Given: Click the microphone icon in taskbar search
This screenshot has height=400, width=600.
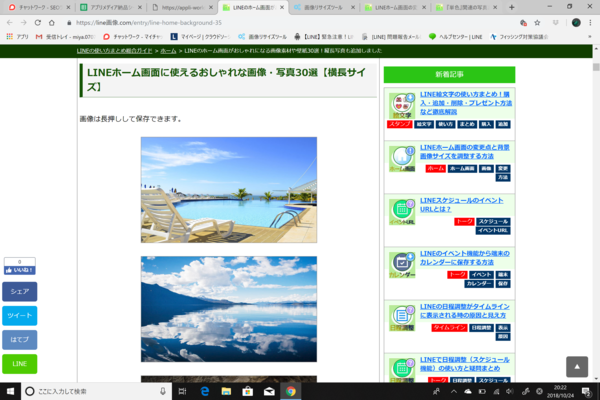Looking at the screenshot, I should (x=163, y=391).
